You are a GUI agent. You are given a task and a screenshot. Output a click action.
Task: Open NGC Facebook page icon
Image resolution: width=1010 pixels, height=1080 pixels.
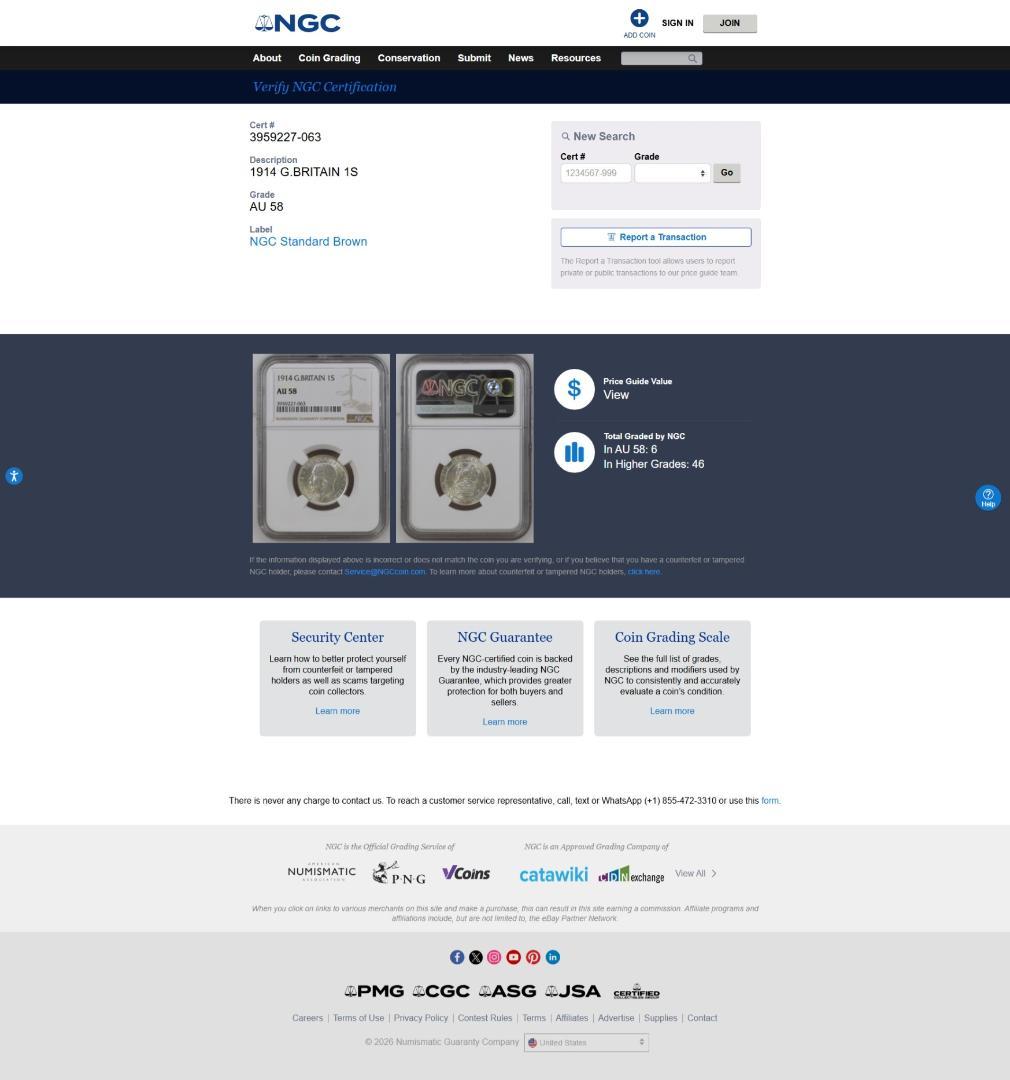pos(457,957)
